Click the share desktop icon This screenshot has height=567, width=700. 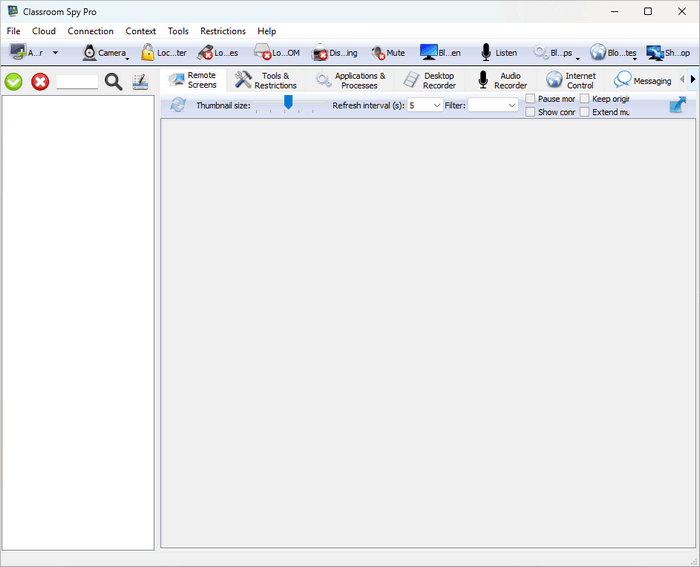655,53
